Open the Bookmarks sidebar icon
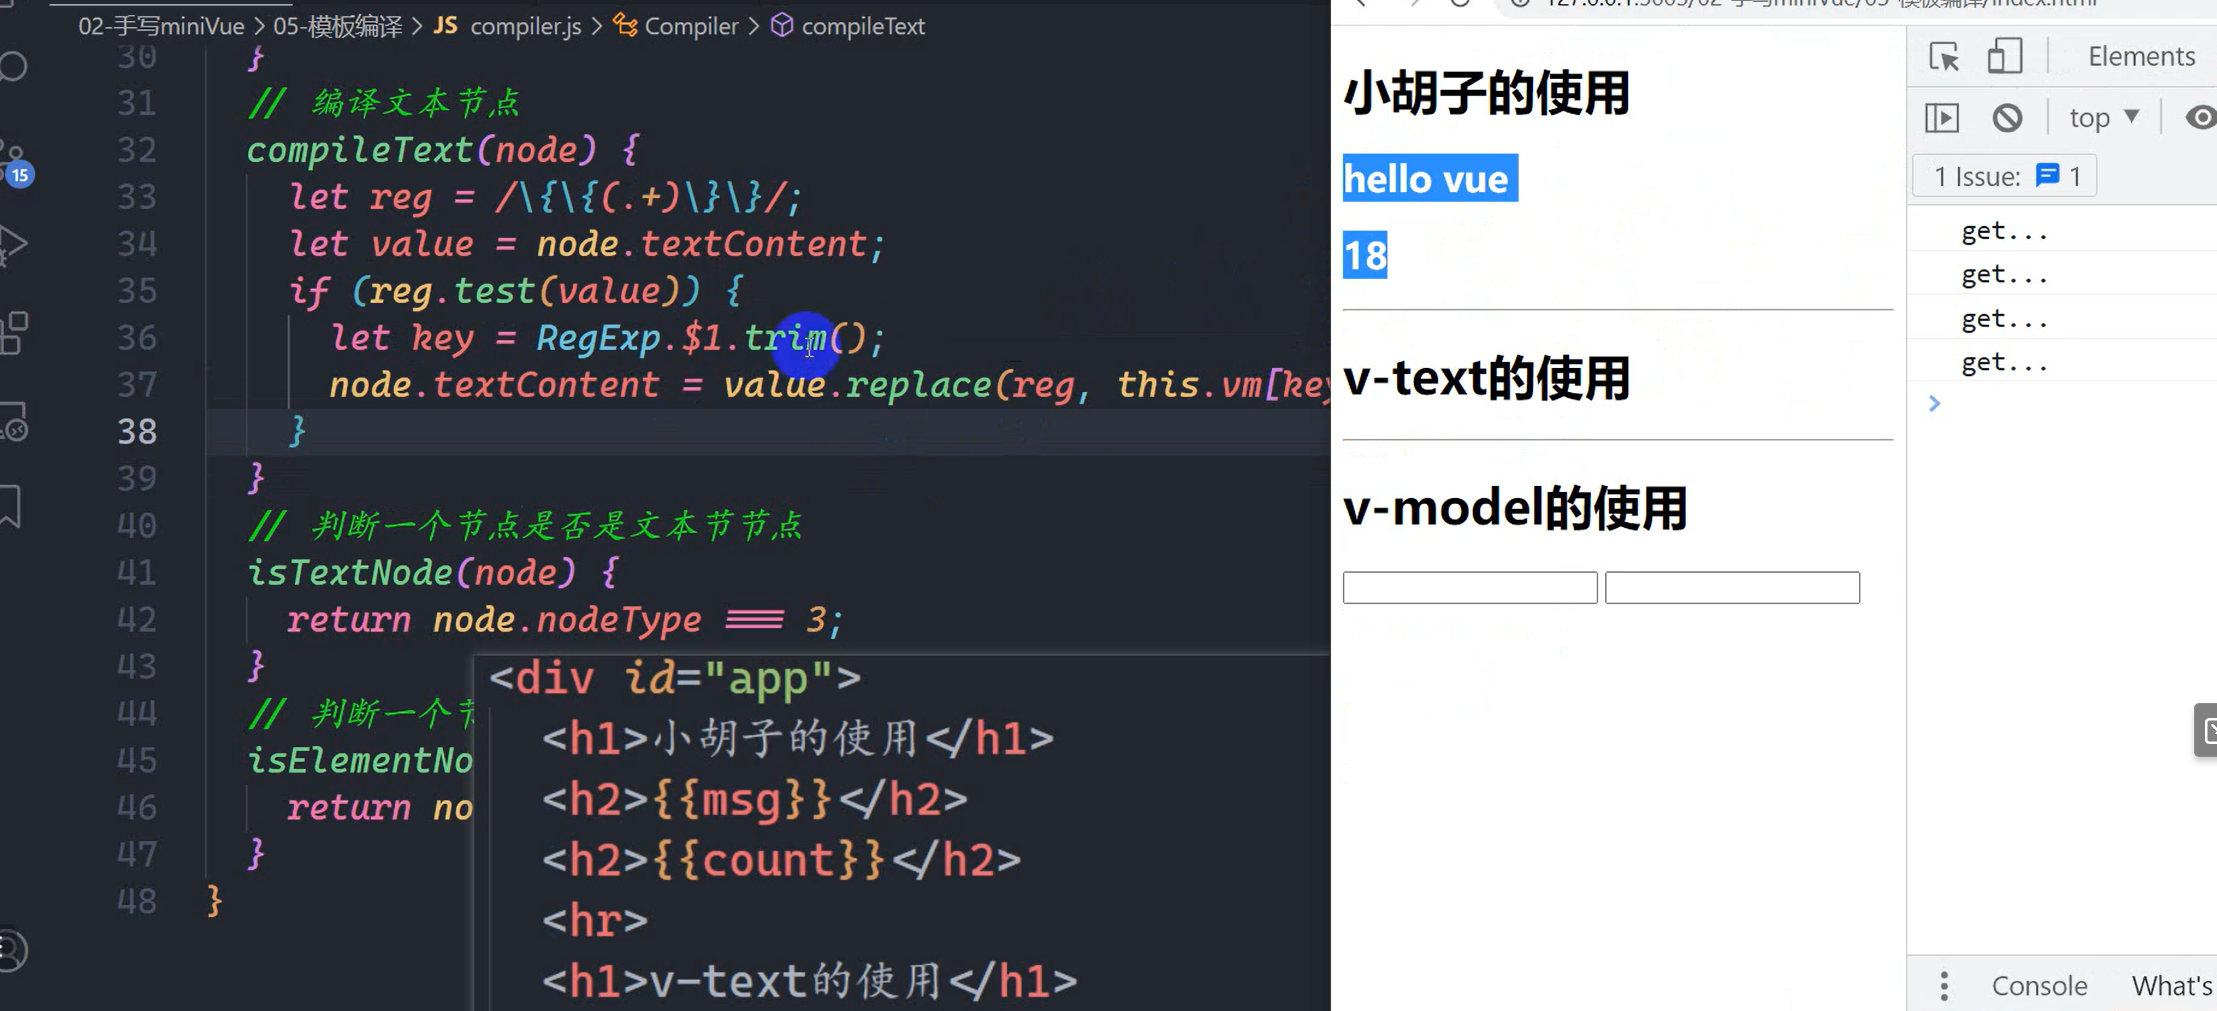 (x=9, y=507)
